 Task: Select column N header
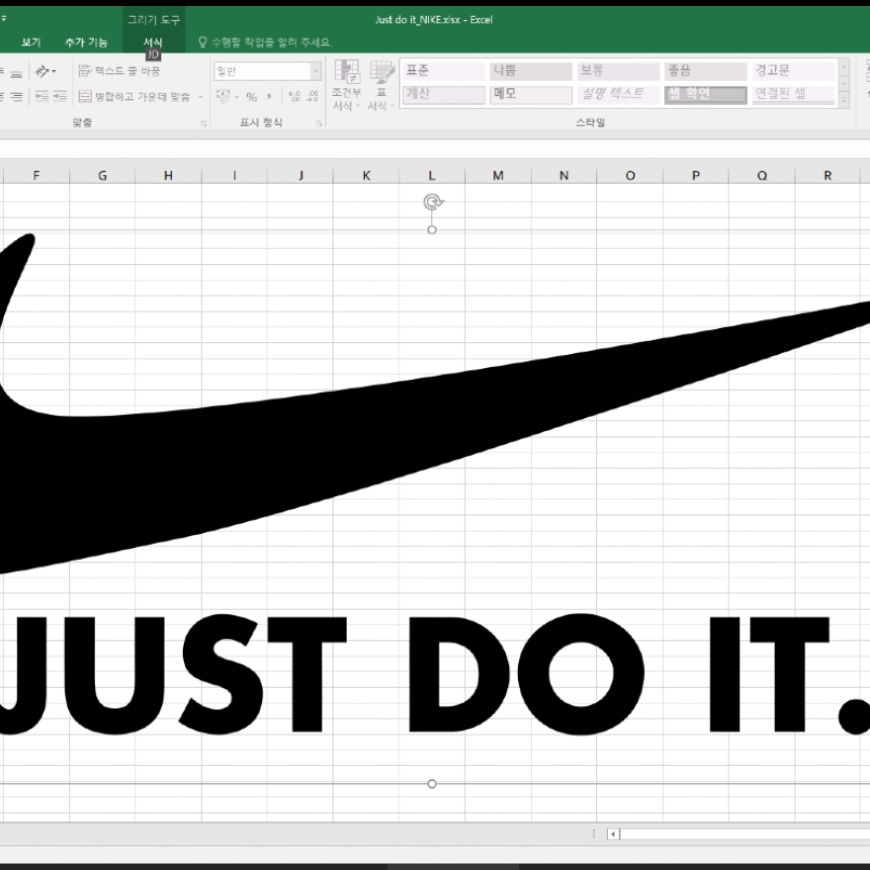[x=564, y=175]
